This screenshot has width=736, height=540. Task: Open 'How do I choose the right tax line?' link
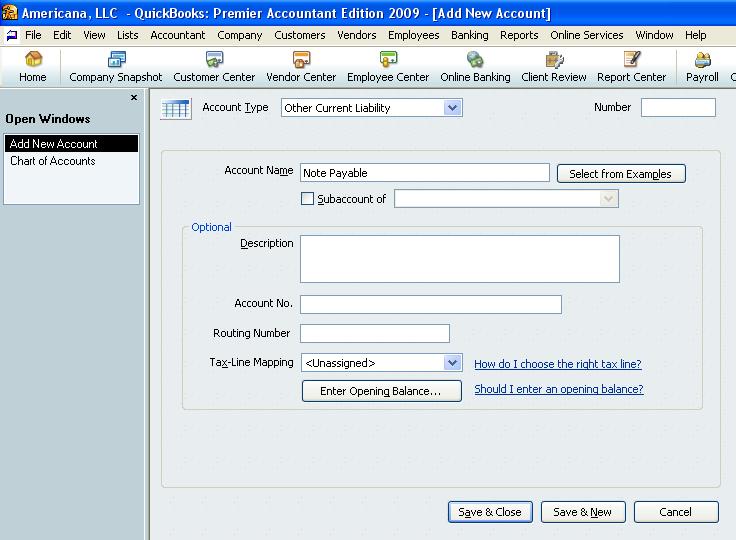(558, 364)
